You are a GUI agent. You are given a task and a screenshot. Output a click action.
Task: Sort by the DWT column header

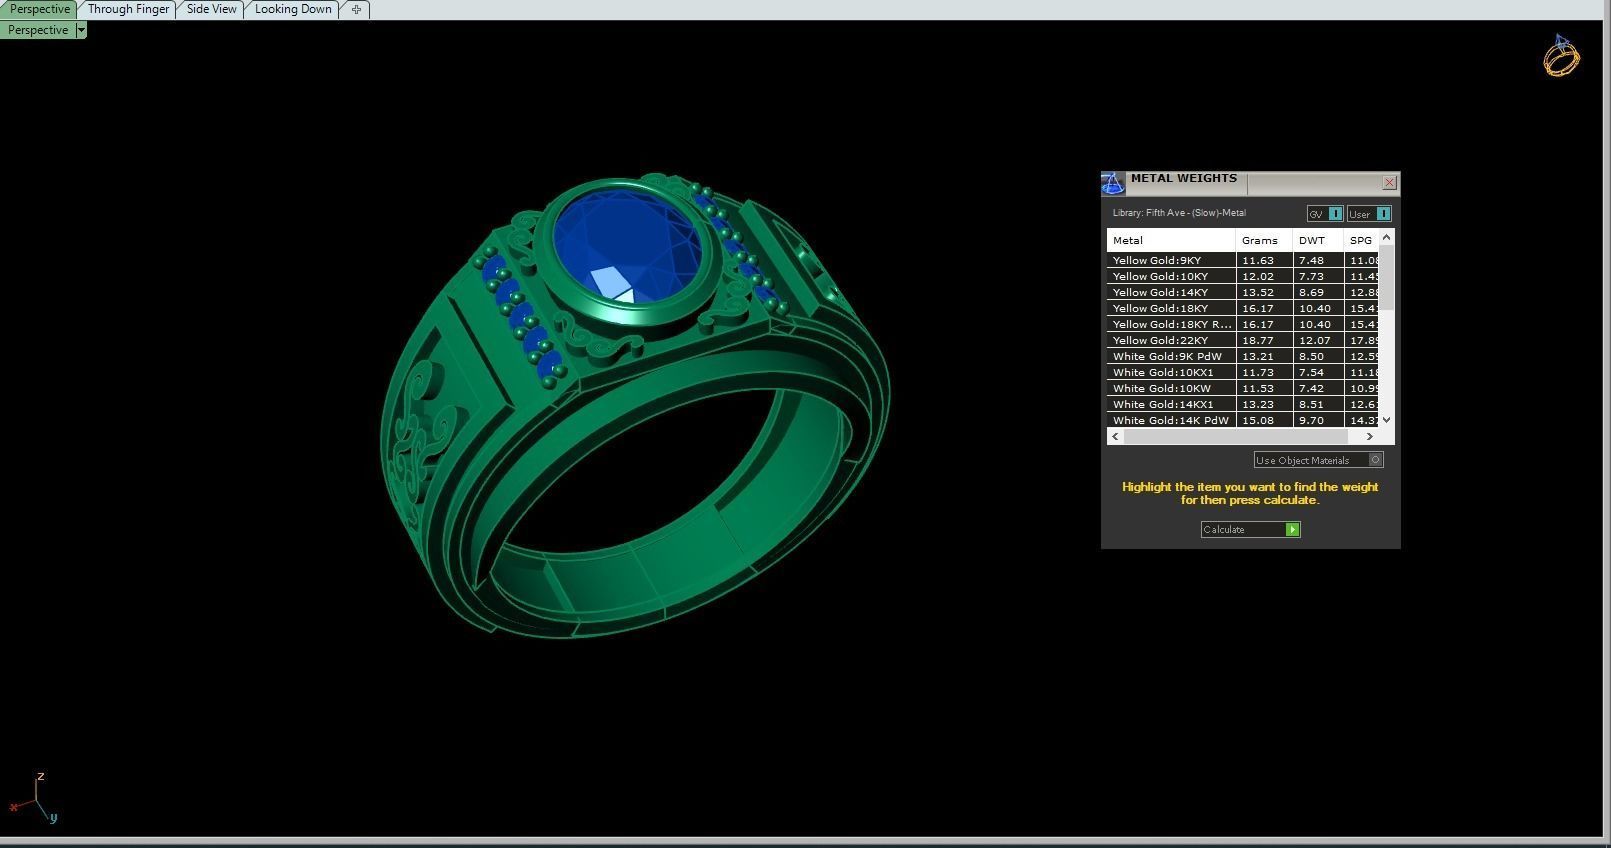click(x=1318, y=240)
